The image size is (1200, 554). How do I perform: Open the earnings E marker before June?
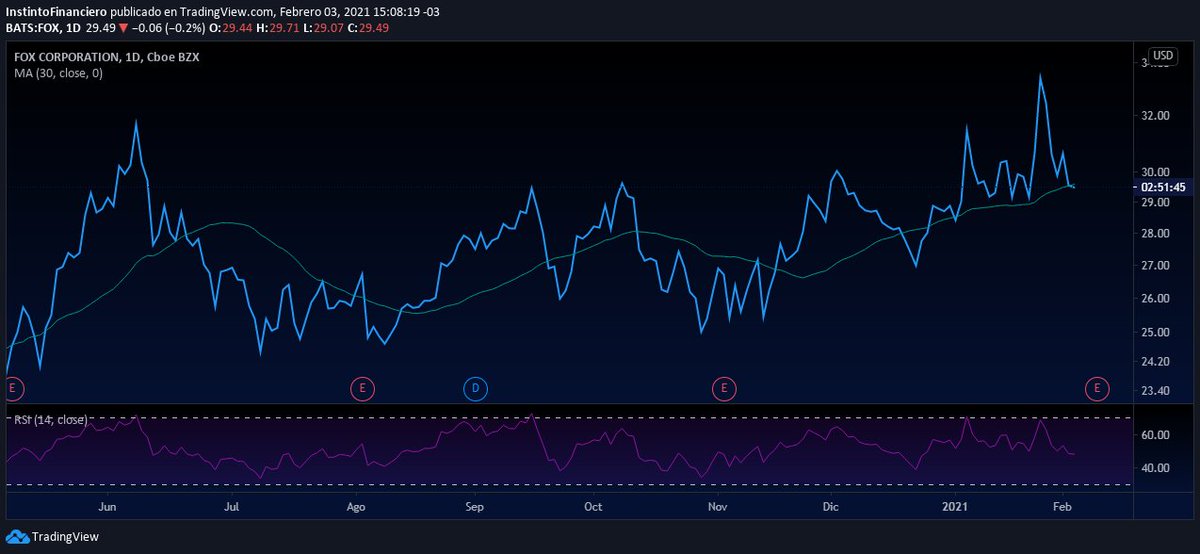pos(13,387)
